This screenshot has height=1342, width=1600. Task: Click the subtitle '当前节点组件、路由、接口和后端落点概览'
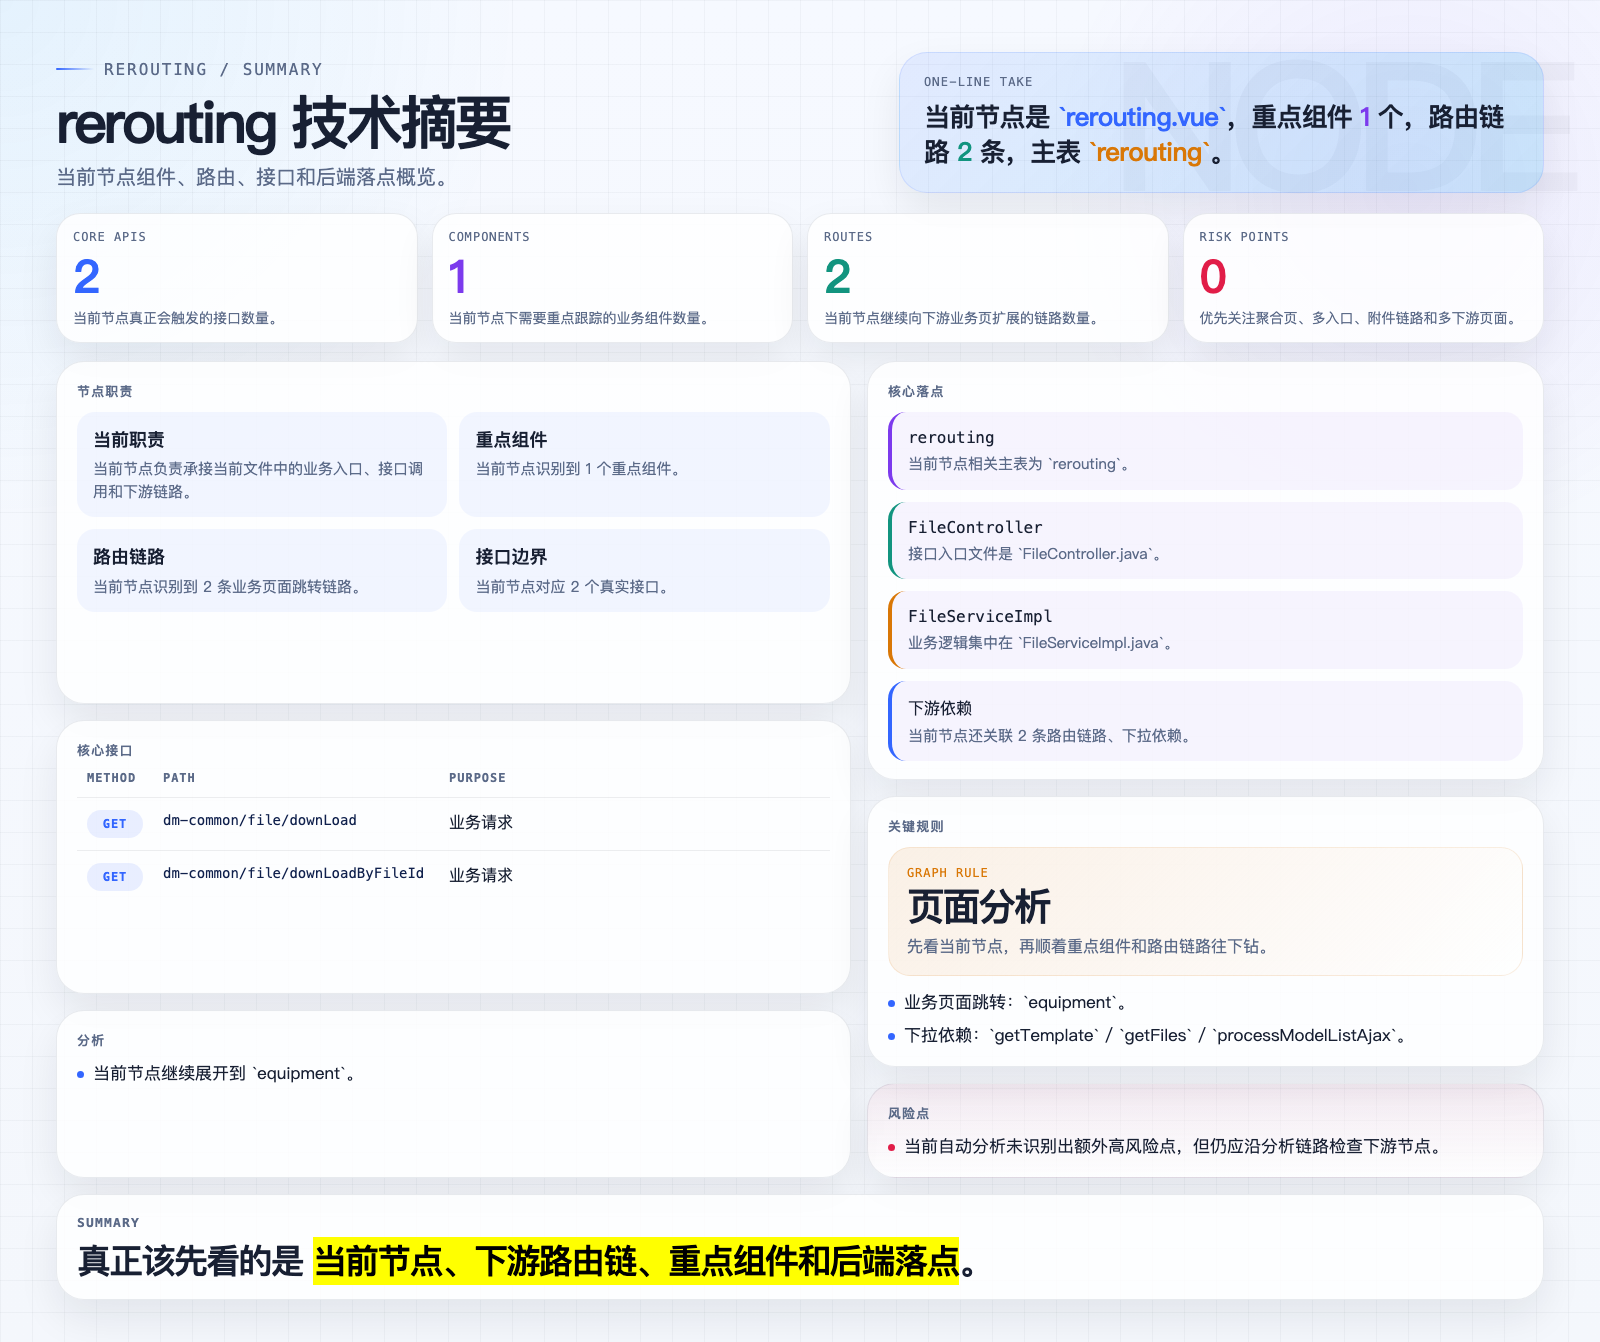(255, 177)
